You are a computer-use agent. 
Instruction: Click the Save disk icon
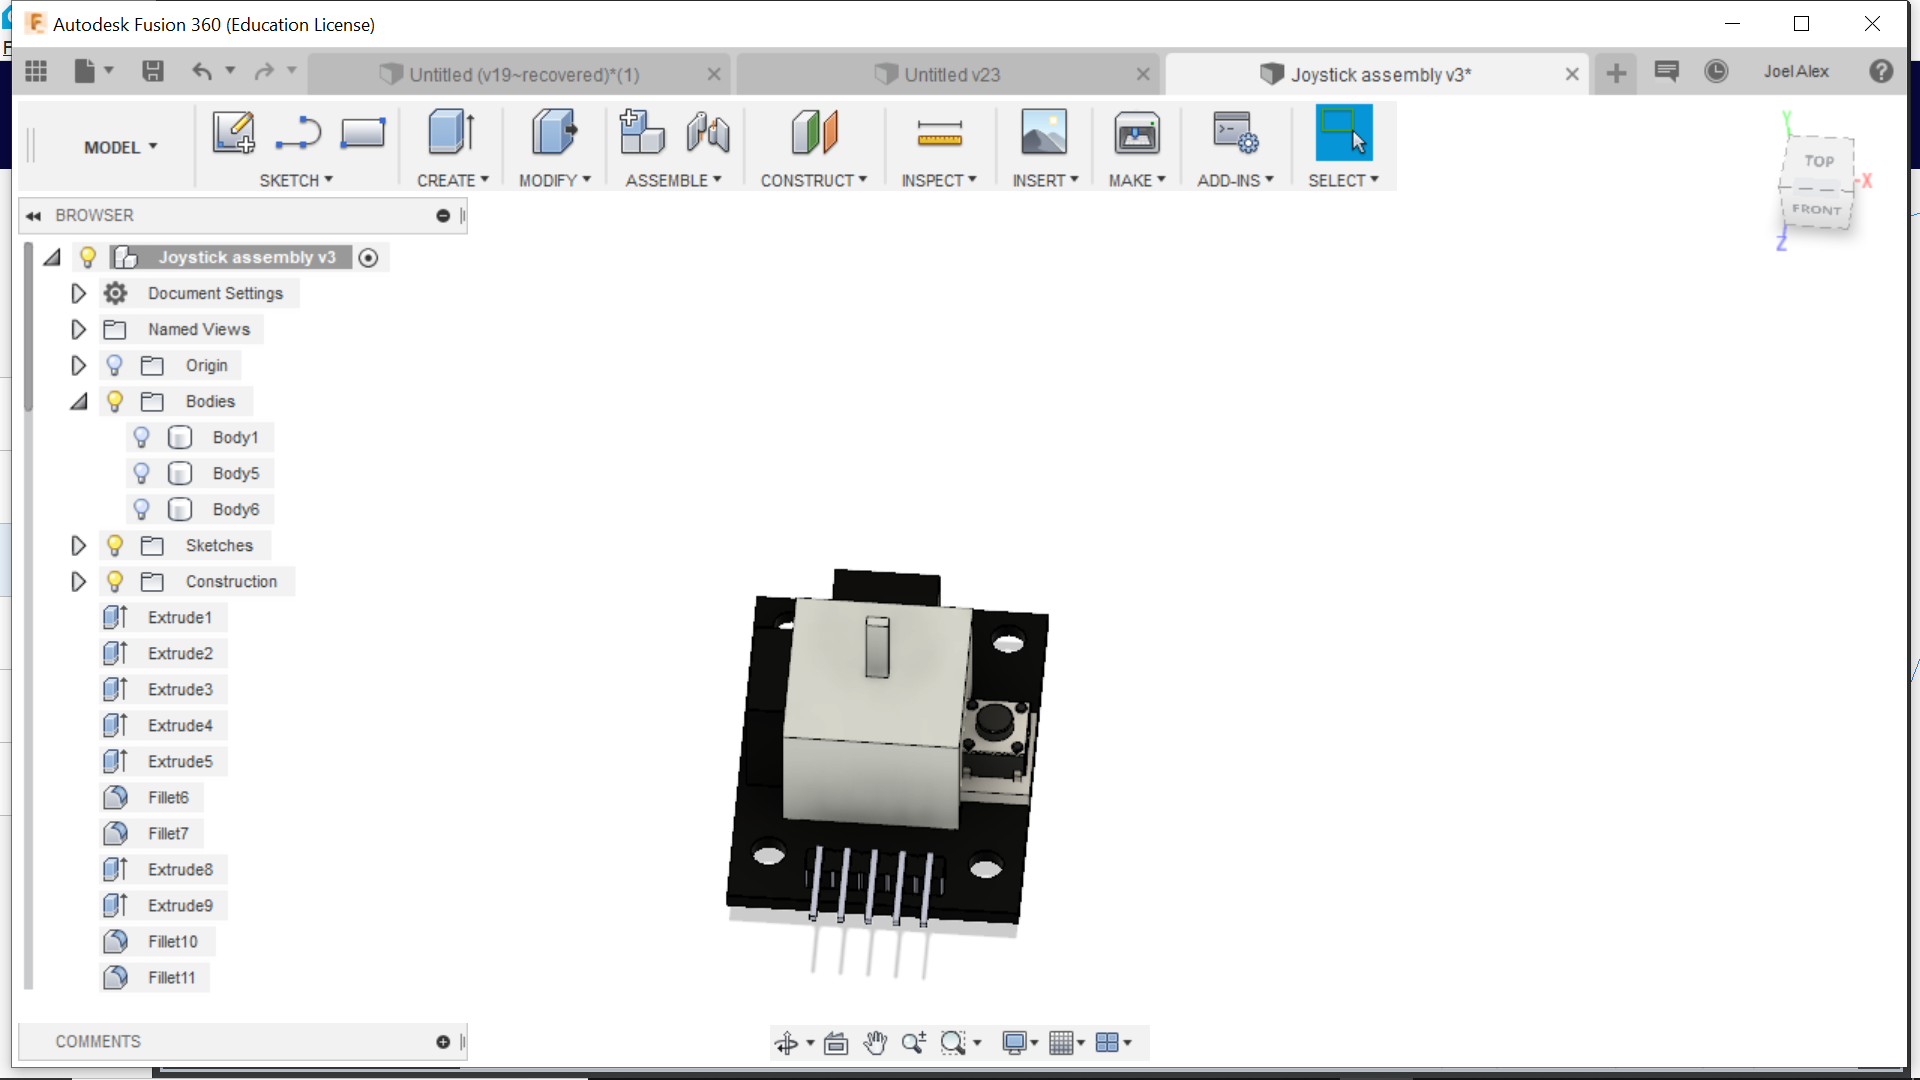point(153,72)
